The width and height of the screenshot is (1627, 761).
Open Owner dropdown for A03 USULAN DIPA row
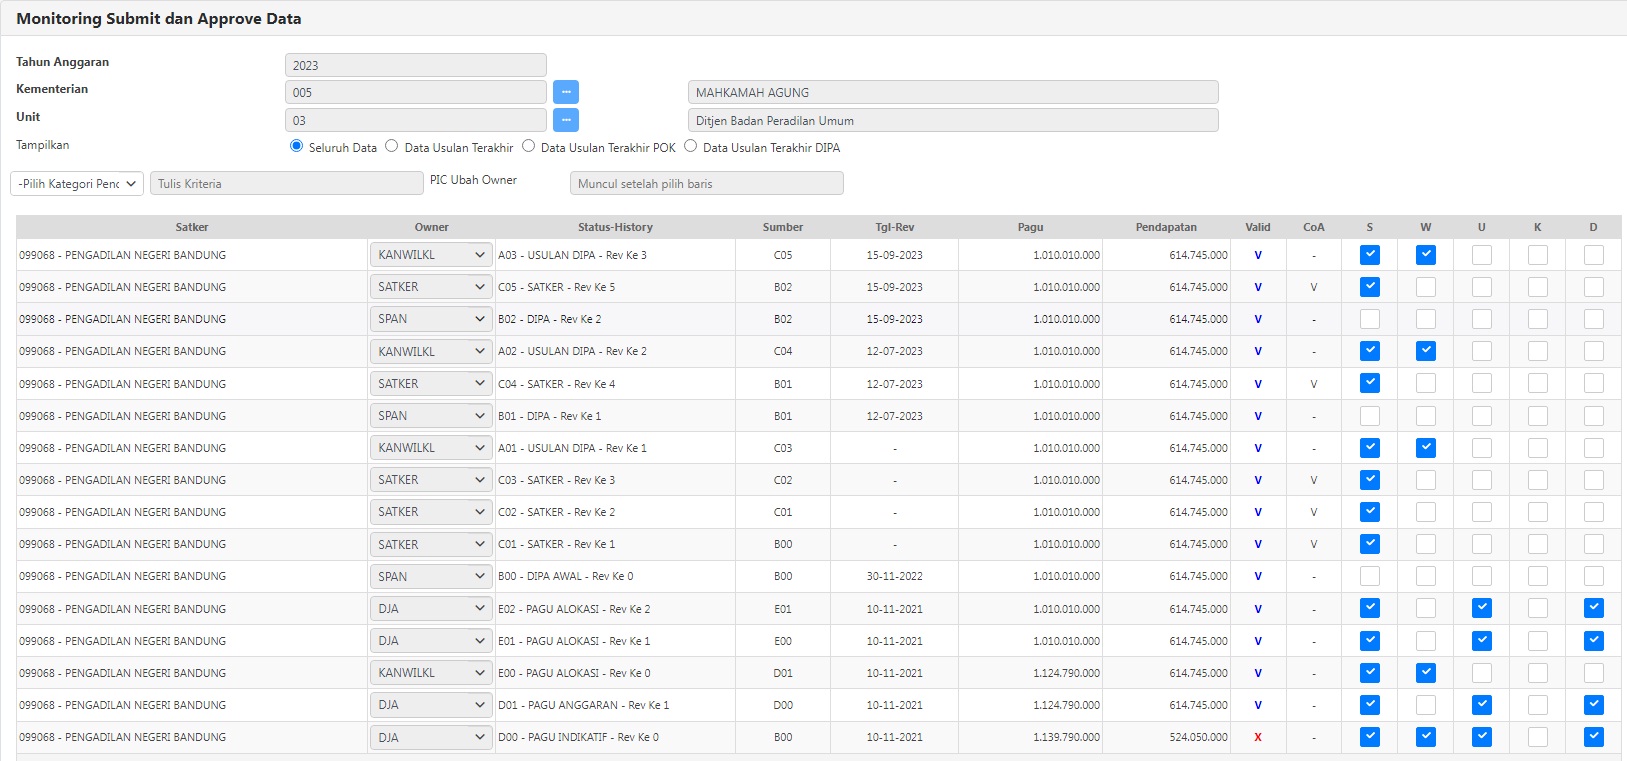pyautogui.click(x=431, y=255)
